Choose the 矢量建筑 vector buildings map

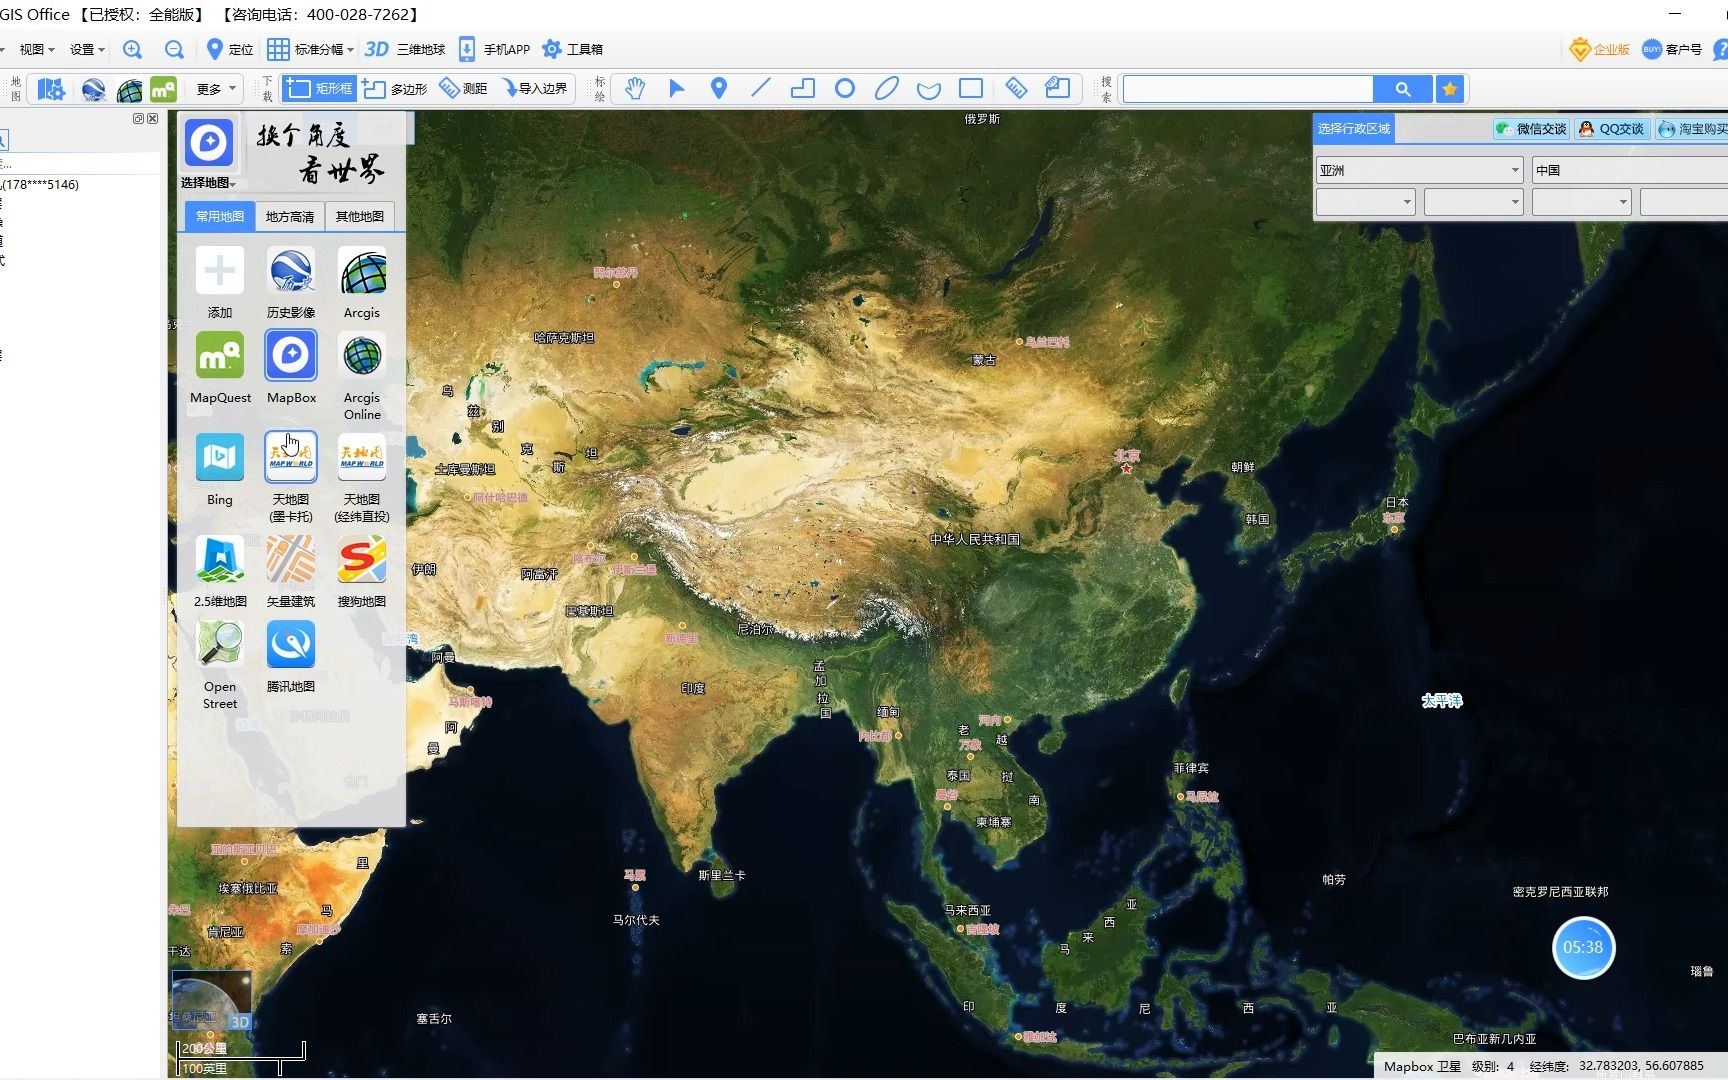coord(291,572)
